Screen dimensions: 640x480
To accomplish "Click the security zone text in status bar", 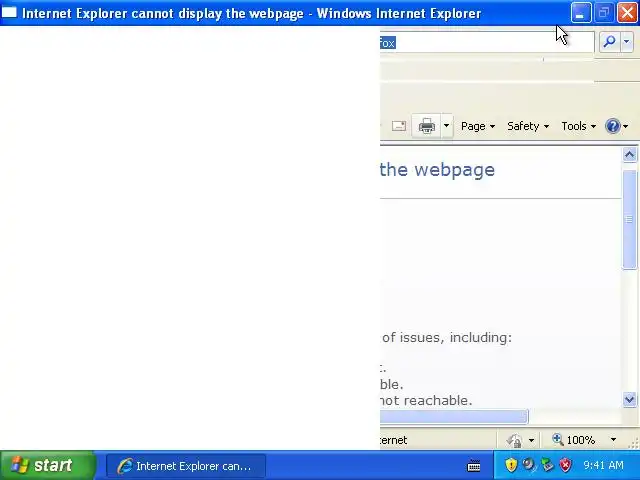I will point(393,440).
